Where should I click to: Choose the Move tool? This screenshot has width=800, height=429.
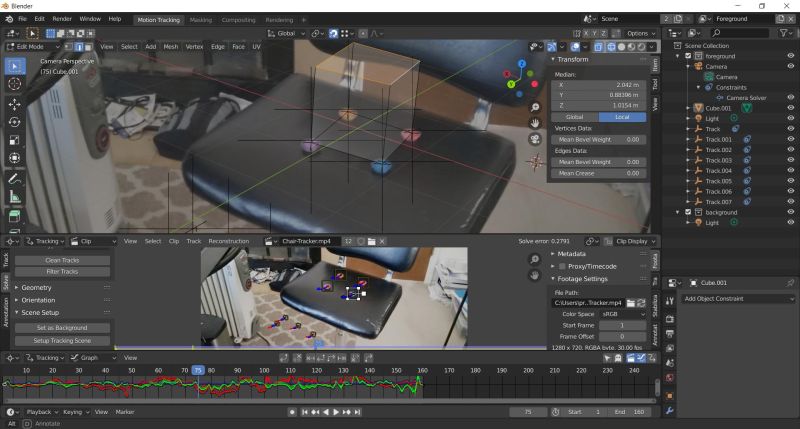(15, 104)
